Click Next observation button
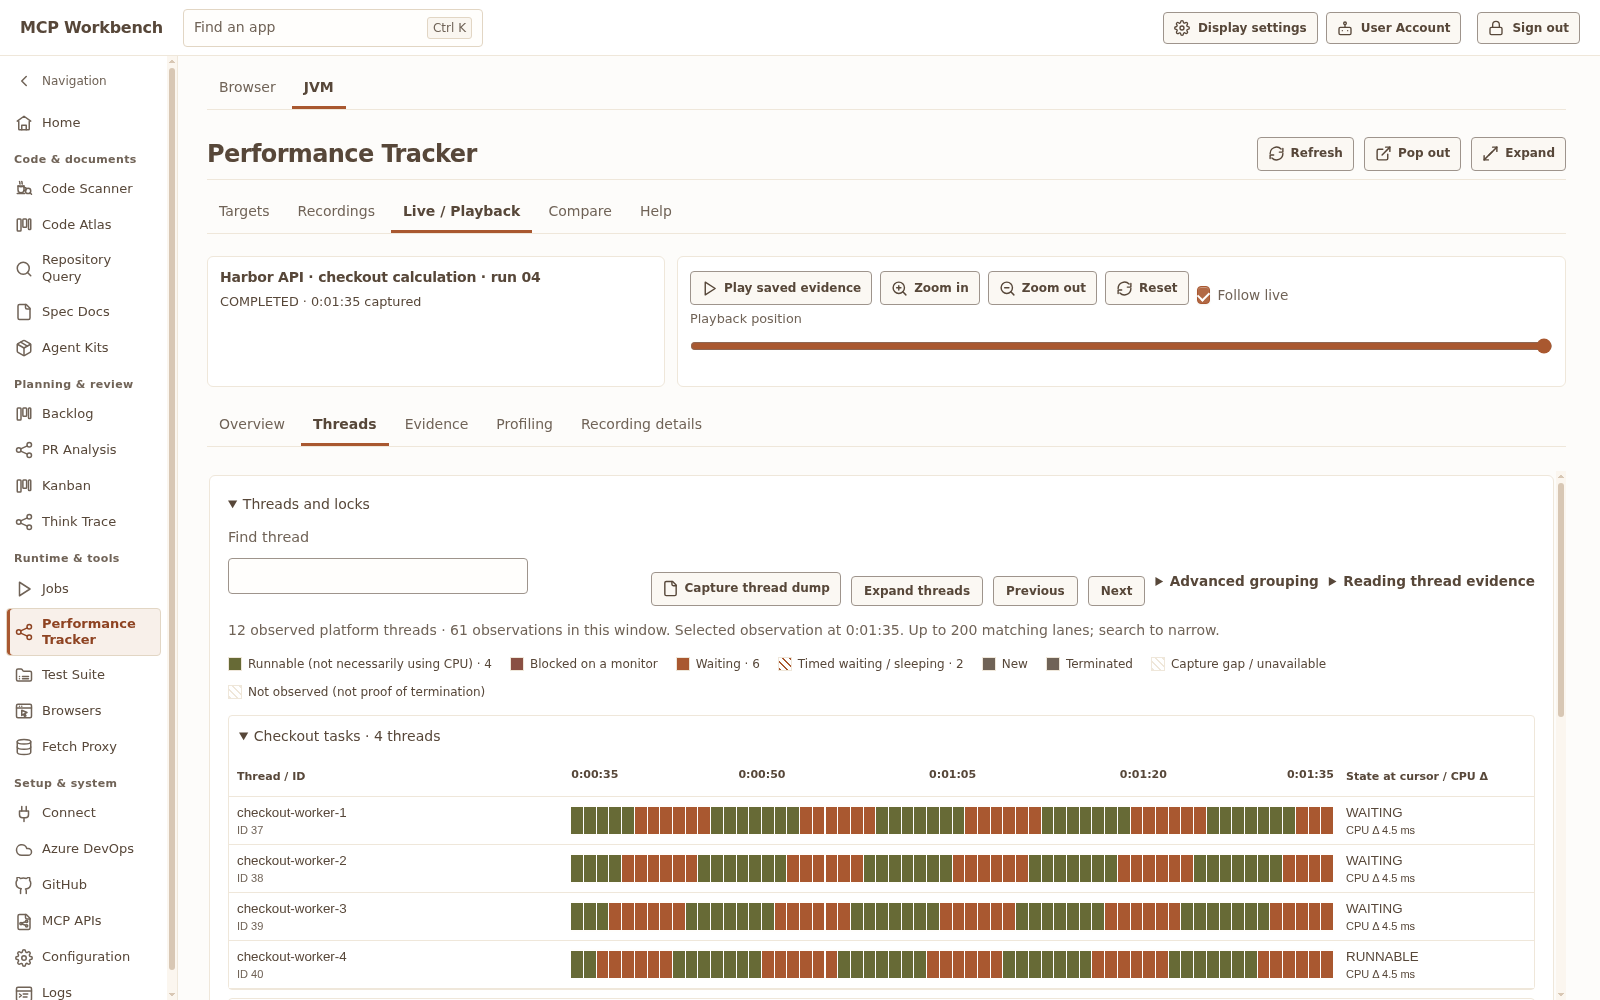This screenshot has height=1000, width=1600. (1116, 591)
